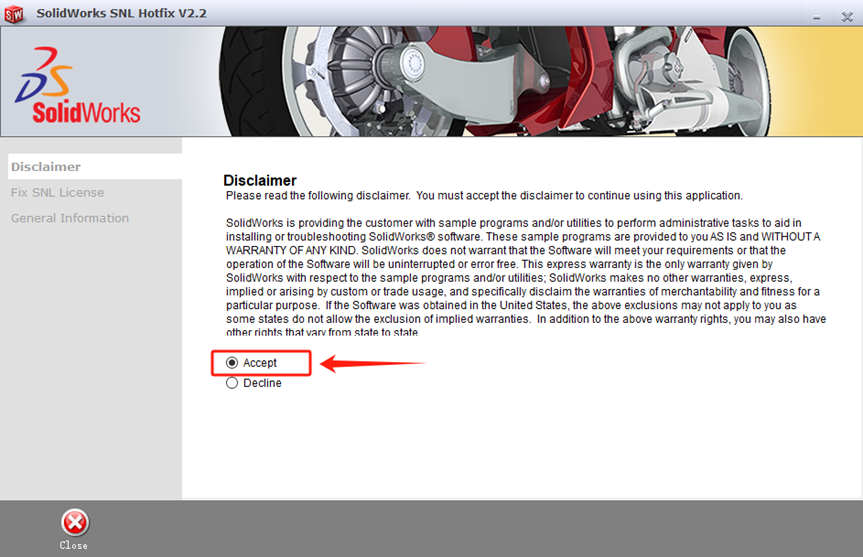Open the Disclaimer section in the sidebar
This screenshot has height=557, width=863.
coord(95,167)
